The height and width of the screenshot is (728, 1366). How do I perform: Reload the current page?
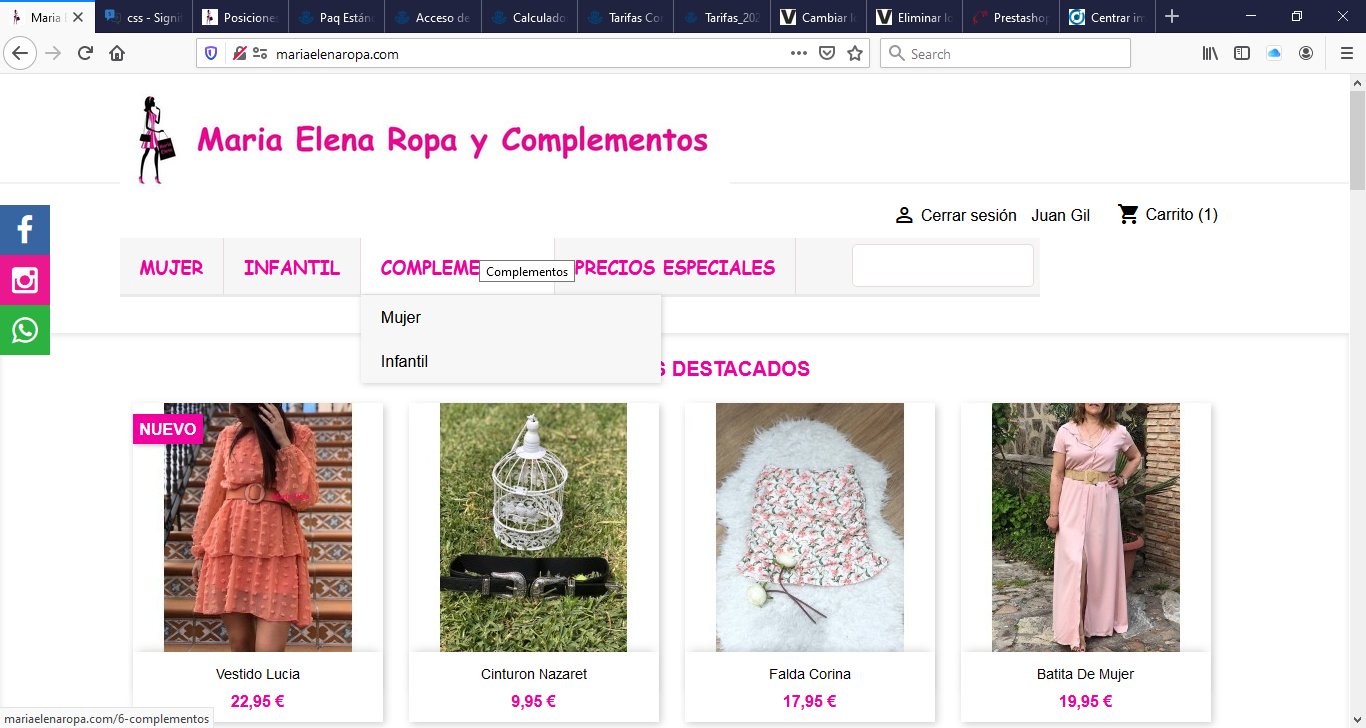click(x=86, y=54)
